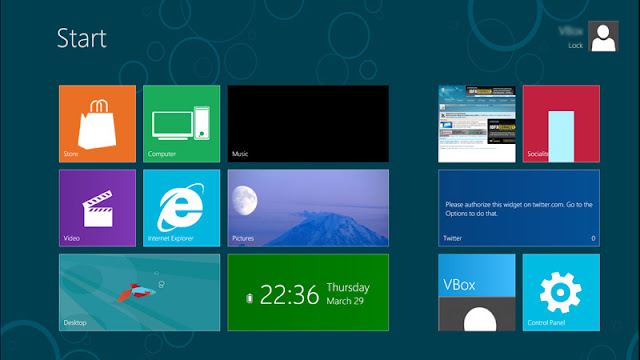
Task: Click the Start heading text
Action: point(82,38)
